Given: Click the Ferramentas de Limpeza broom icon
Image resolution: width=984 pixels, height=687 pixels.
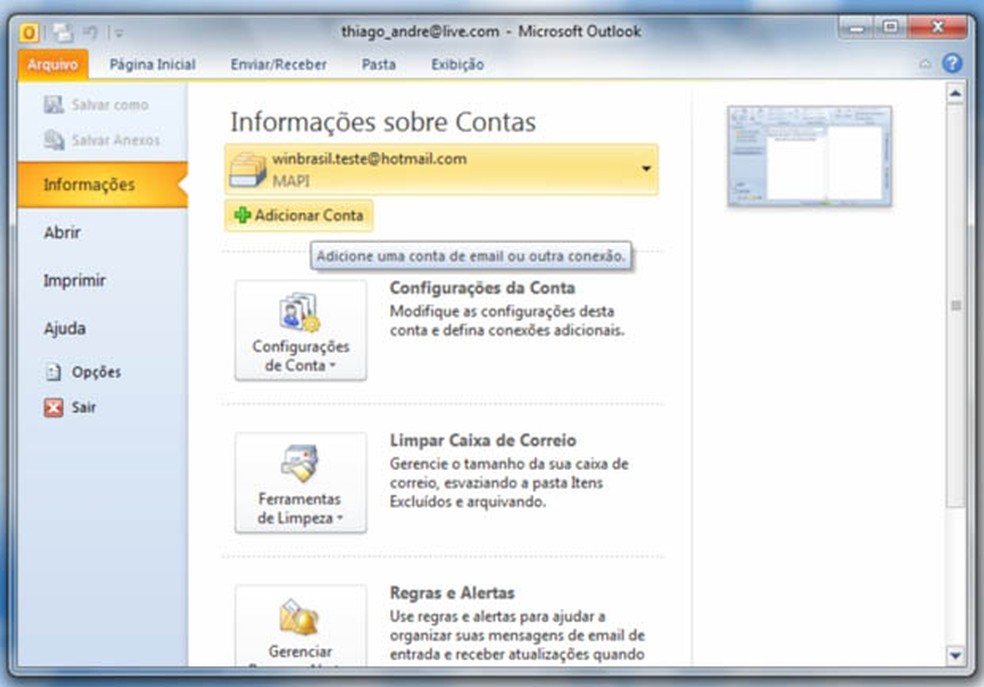Looking at the screenshot, I should [300, 462].
